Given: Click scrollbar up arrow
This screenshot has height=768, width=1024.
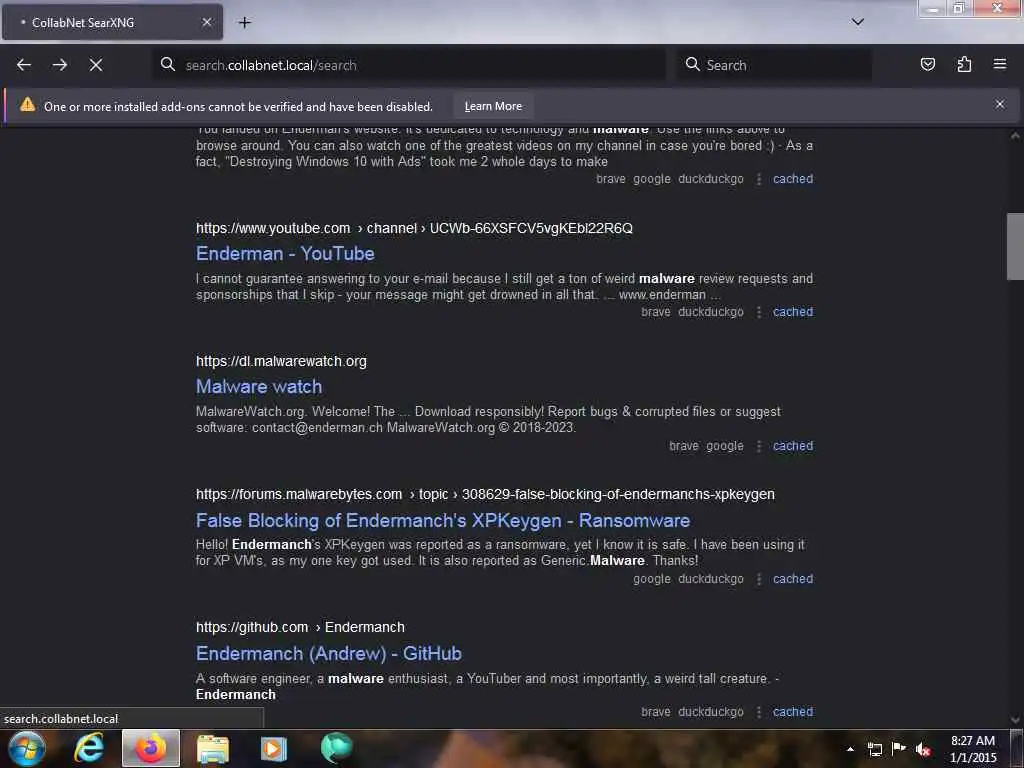Looking at the screenshot, I should [x=1015, y=136].
